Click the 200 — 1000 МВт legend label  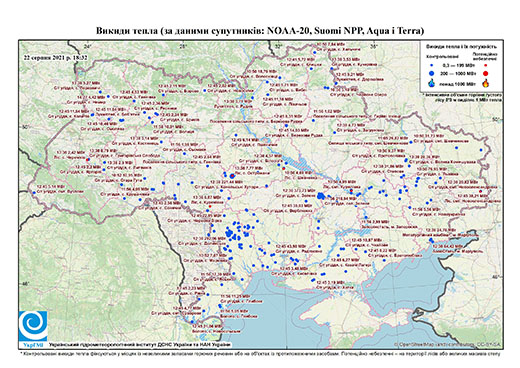click(x=458, y=73)
